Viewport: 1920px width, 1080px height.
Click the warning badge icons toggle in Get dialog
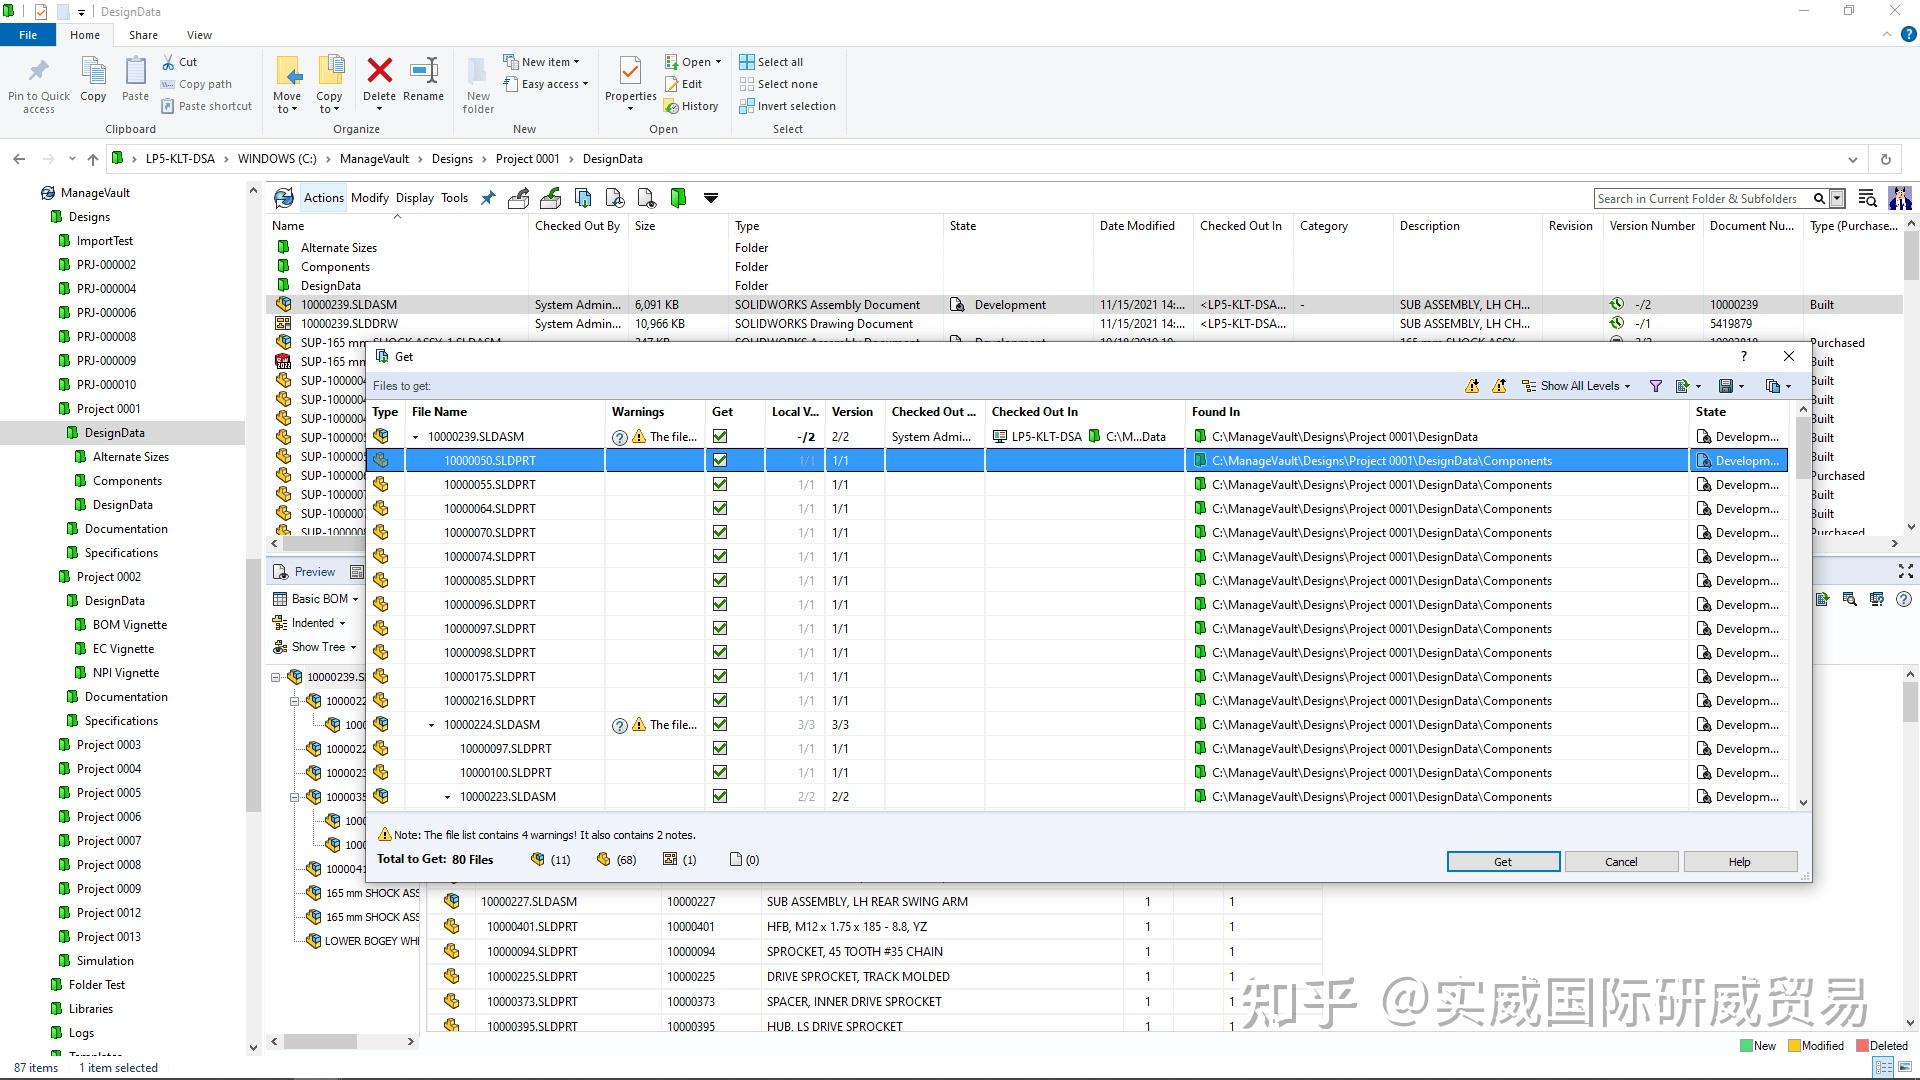1472,386
